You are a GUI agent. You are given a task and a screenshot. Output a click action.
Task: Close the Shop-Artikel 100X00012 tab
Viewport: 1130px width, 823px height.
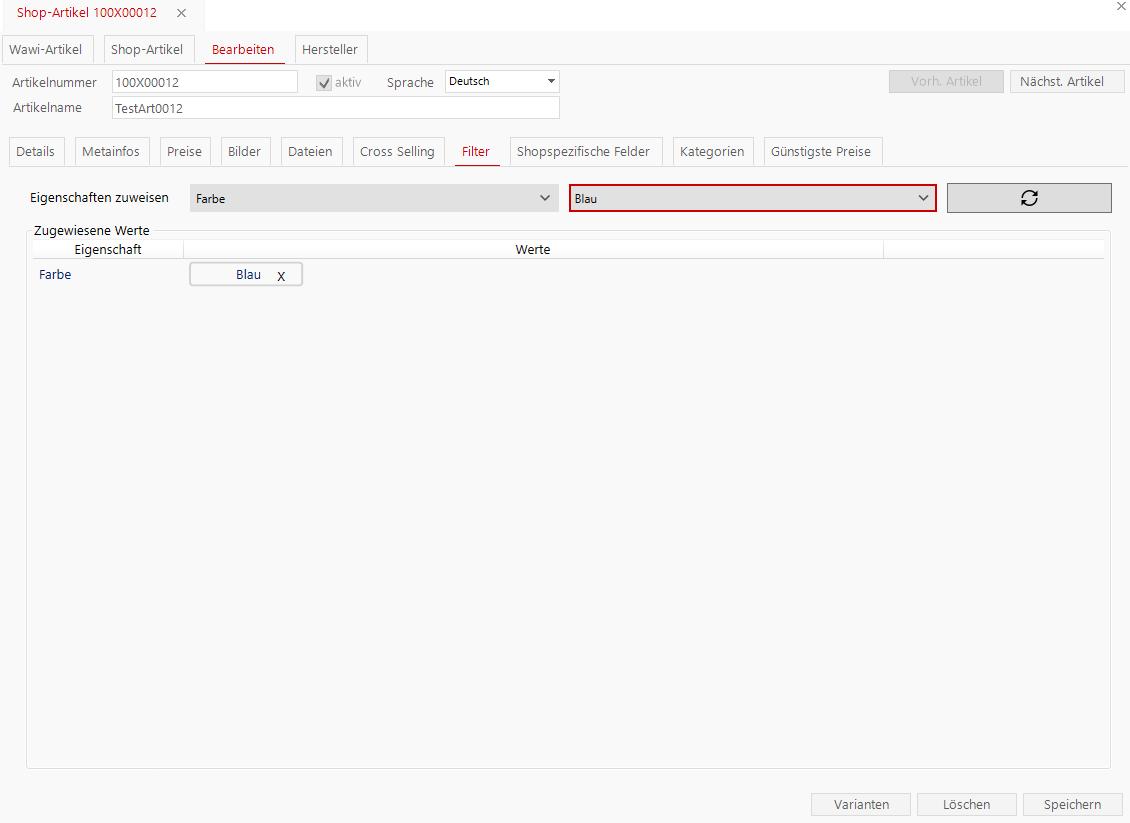point(181,13)
